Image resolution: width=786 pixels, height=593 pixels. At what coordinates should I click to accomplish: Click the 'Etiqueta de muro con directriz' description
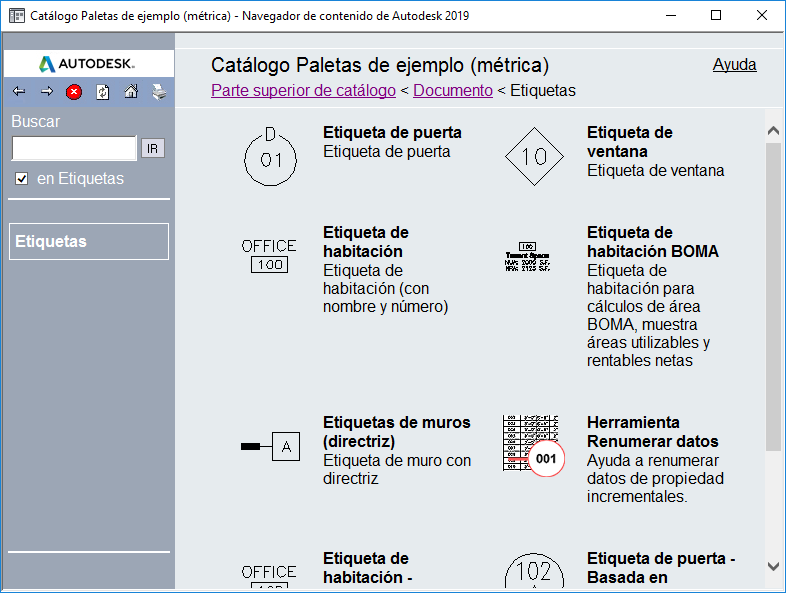397,469
